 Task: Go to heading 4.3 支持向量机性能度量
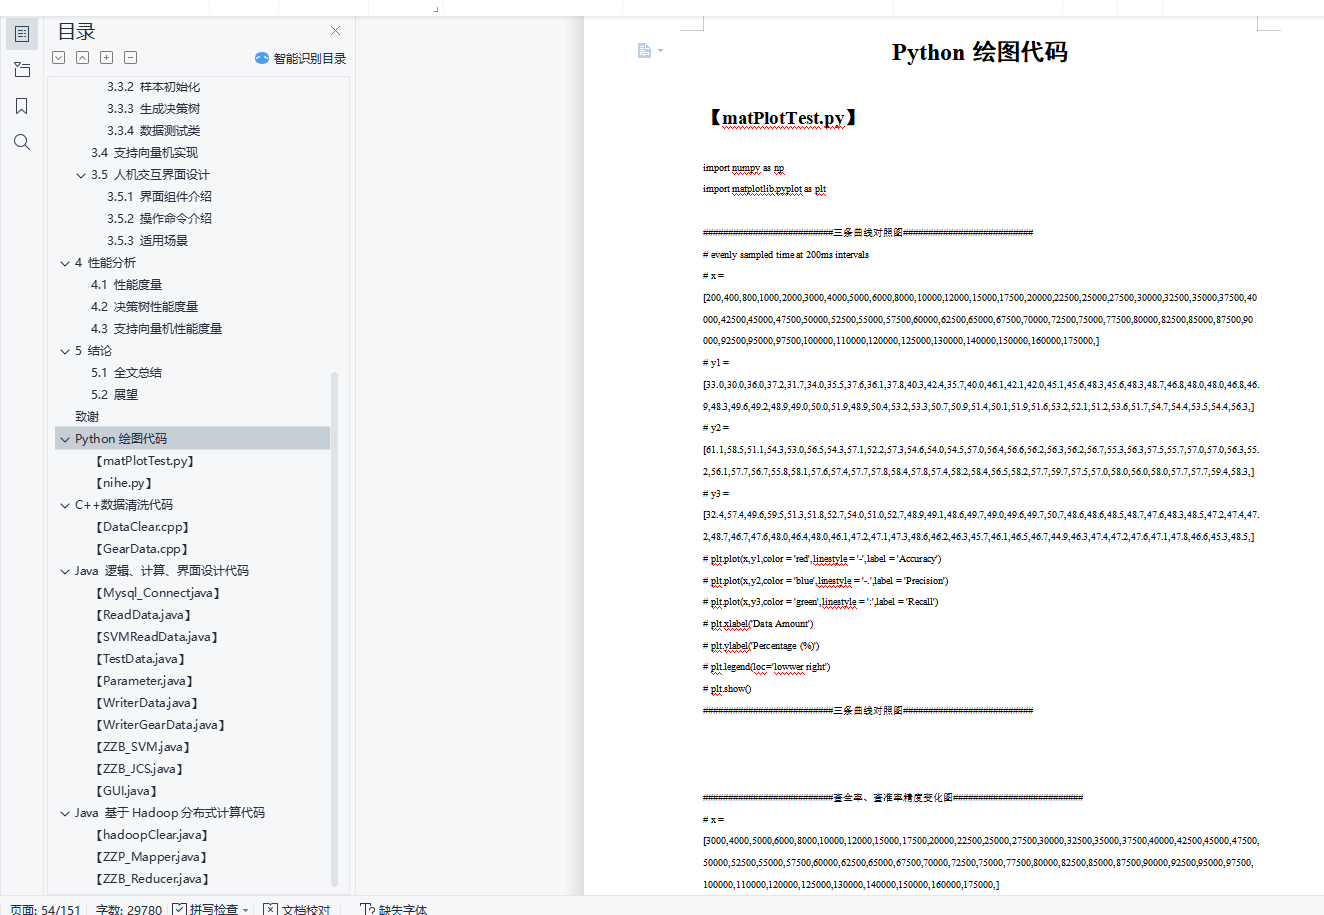pyautogui.click(x=156, y=329)
